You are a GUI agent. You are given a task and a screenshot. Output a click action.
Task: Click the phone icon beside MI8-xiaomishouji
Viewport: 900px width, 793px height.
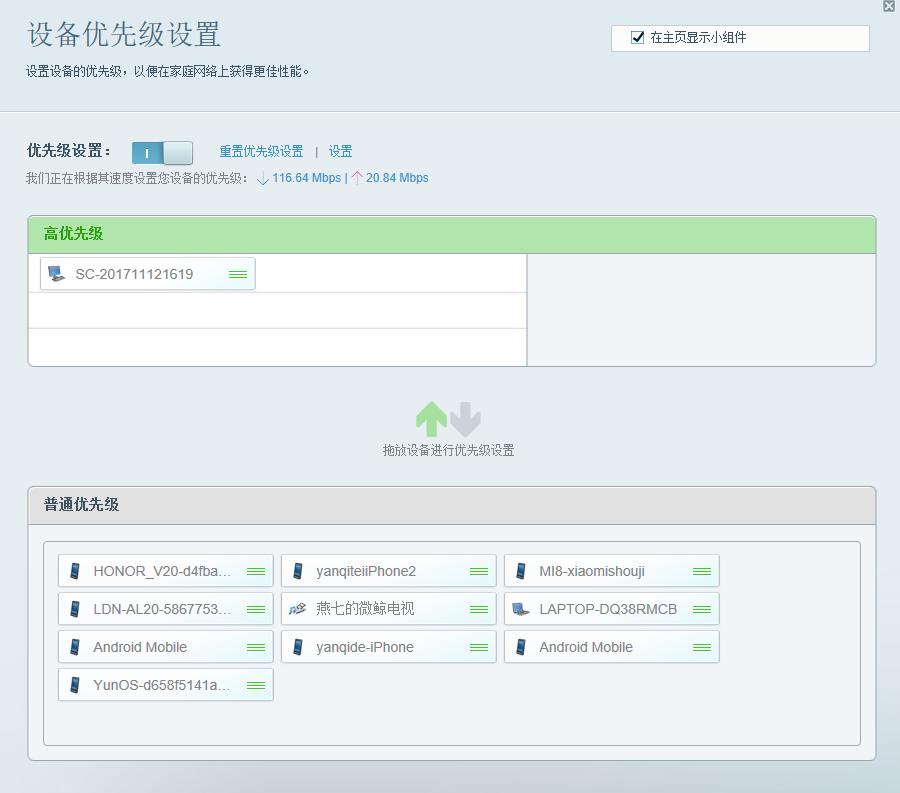click(x=521, y=570)
